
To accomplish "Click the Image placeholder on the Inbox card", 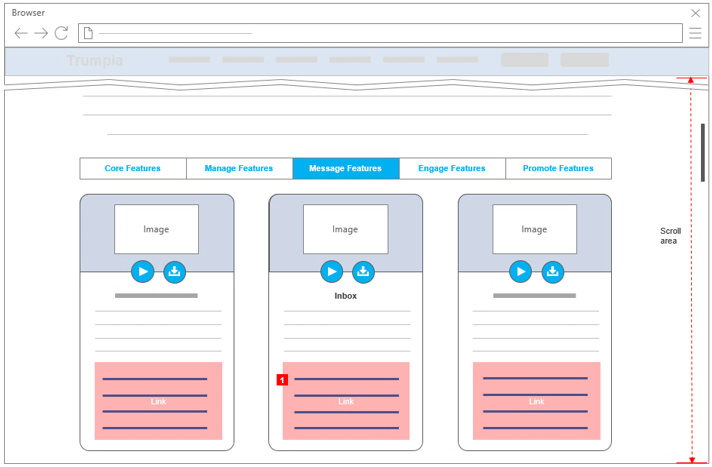I will click(346, 229).
